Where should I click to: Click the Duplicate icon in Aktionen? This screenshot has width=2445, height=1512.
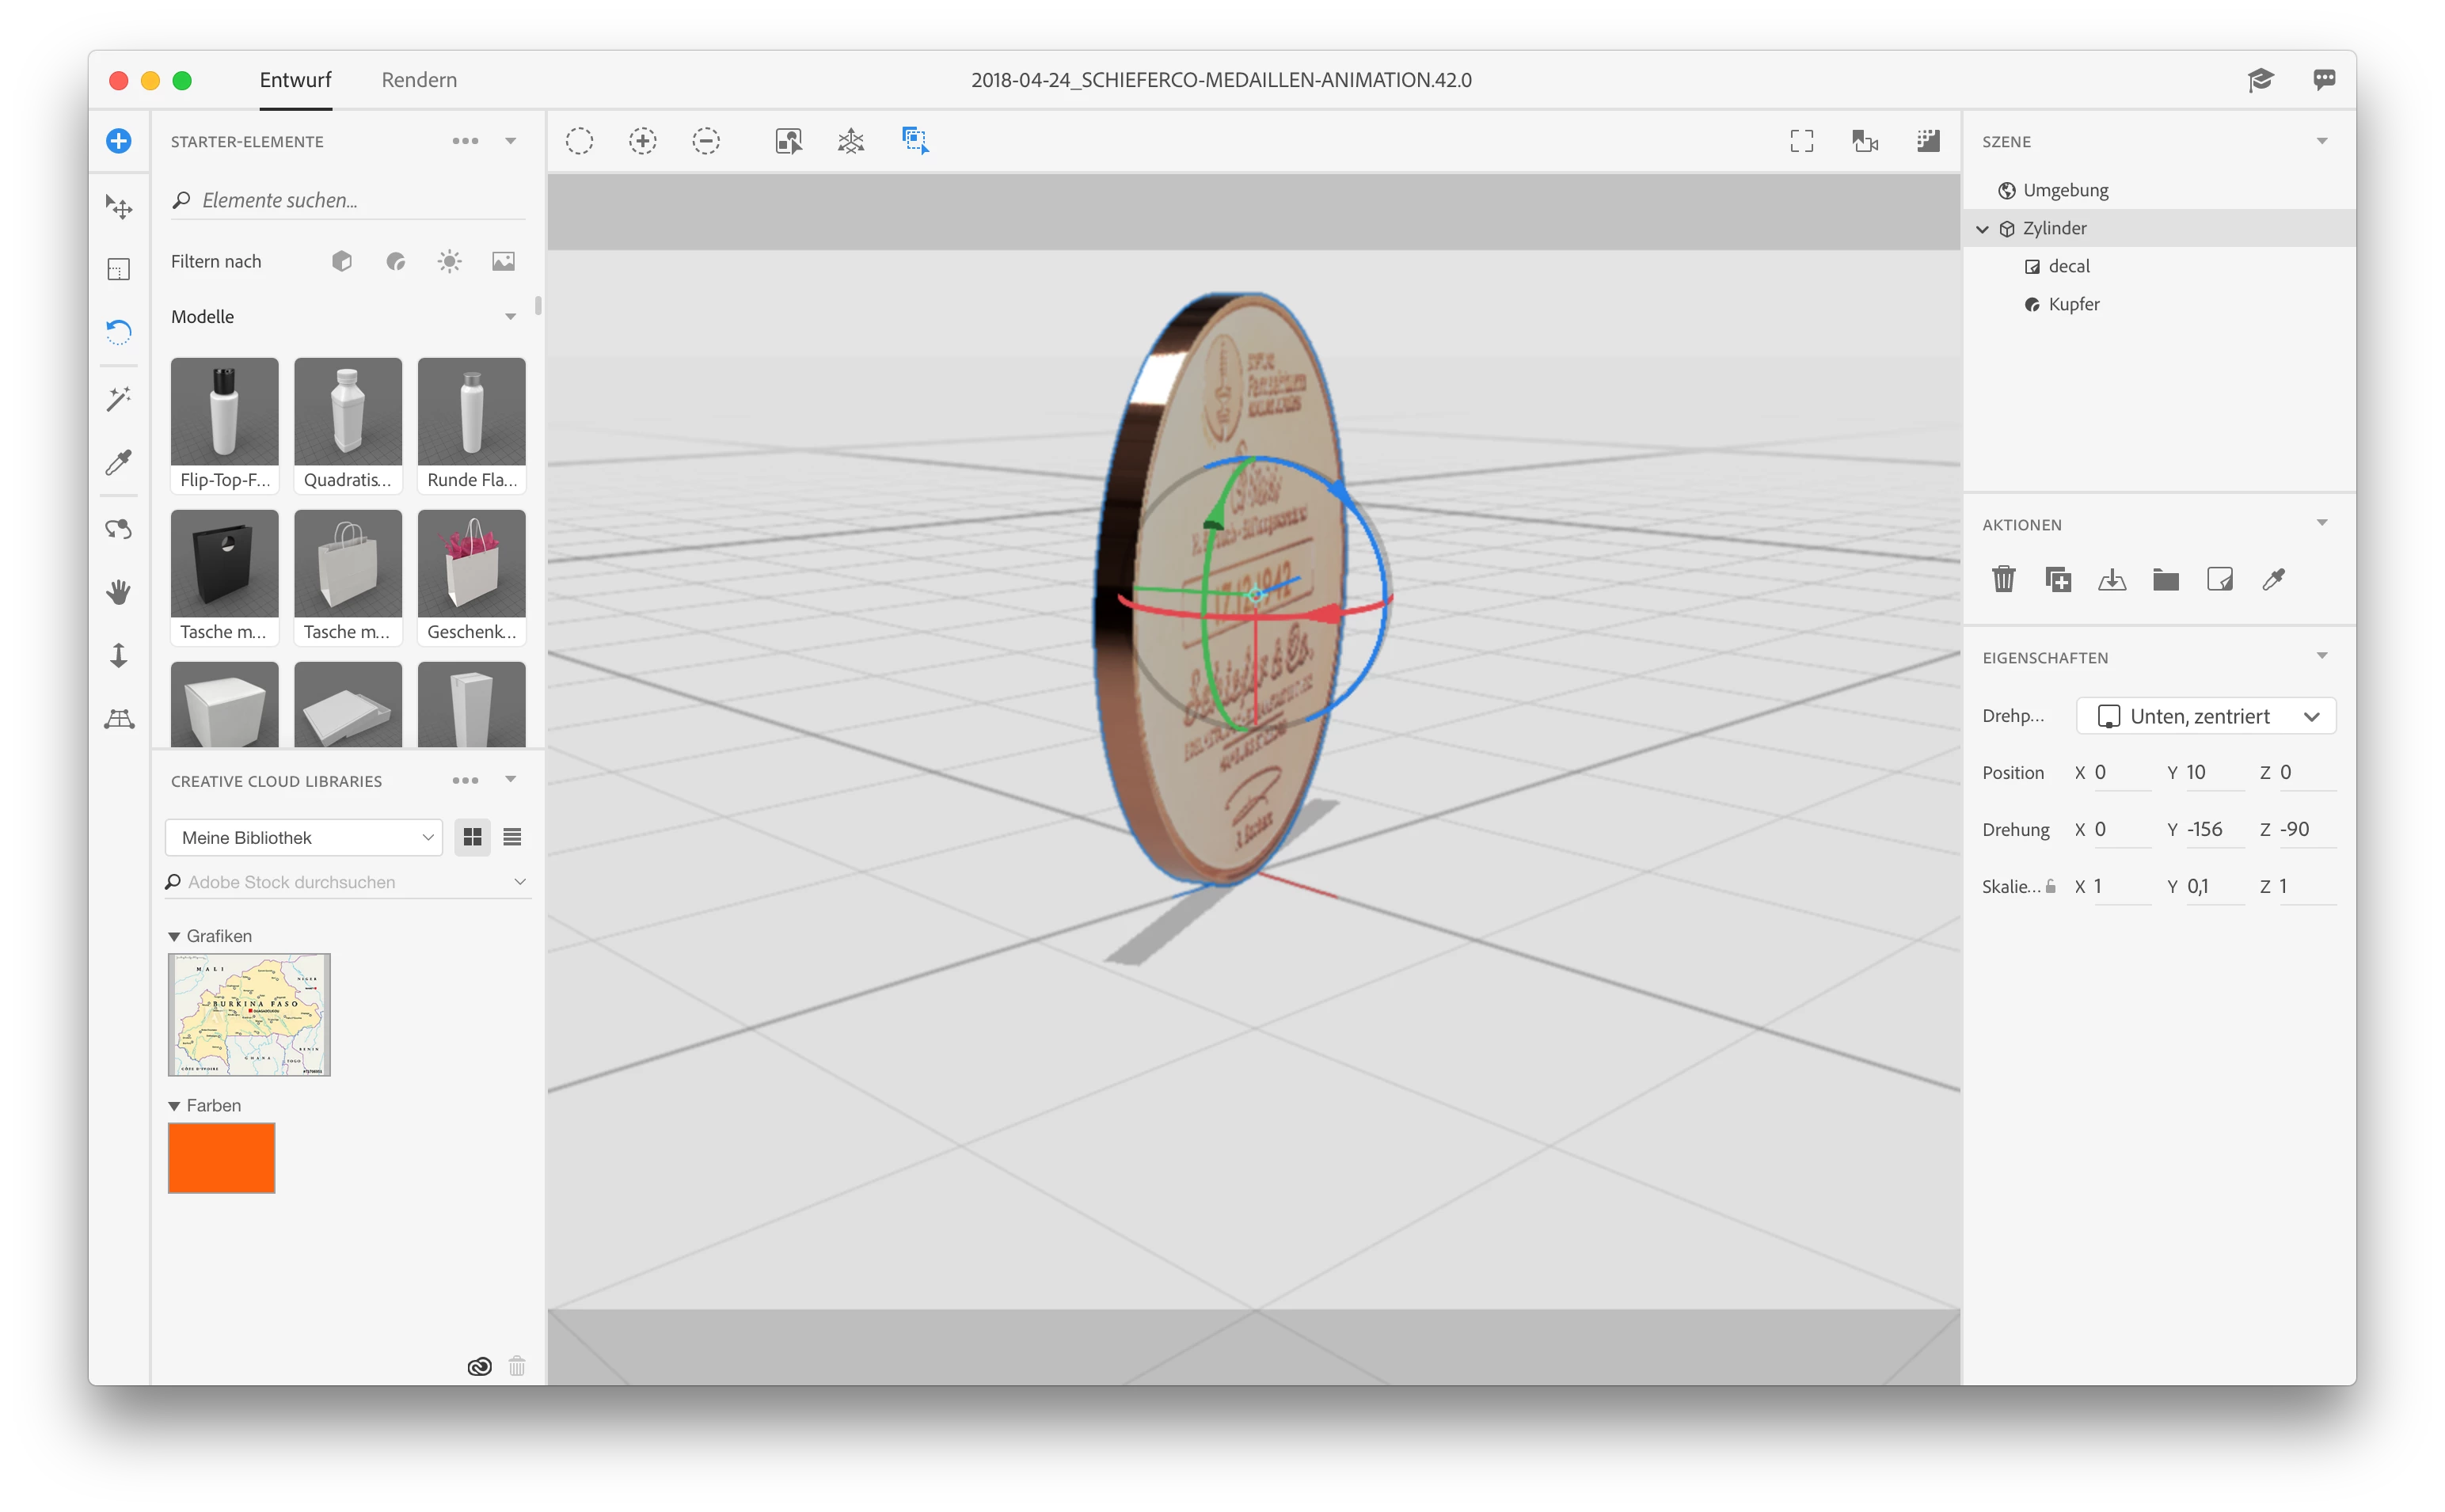pos(2057,579)
